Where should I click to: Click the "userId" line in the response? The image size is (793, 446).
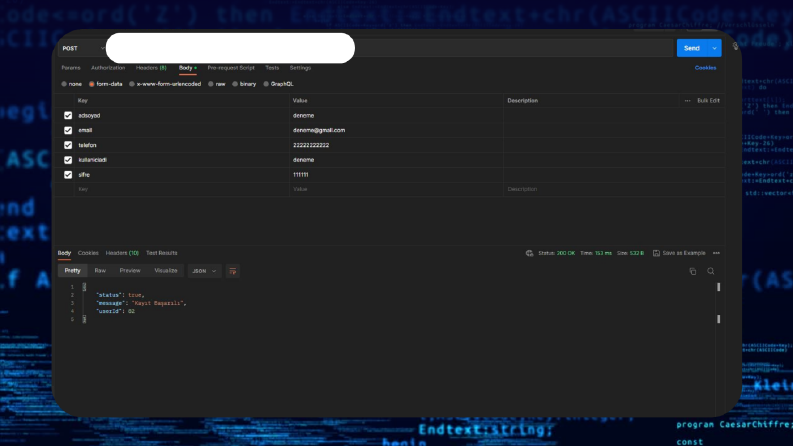115,311
